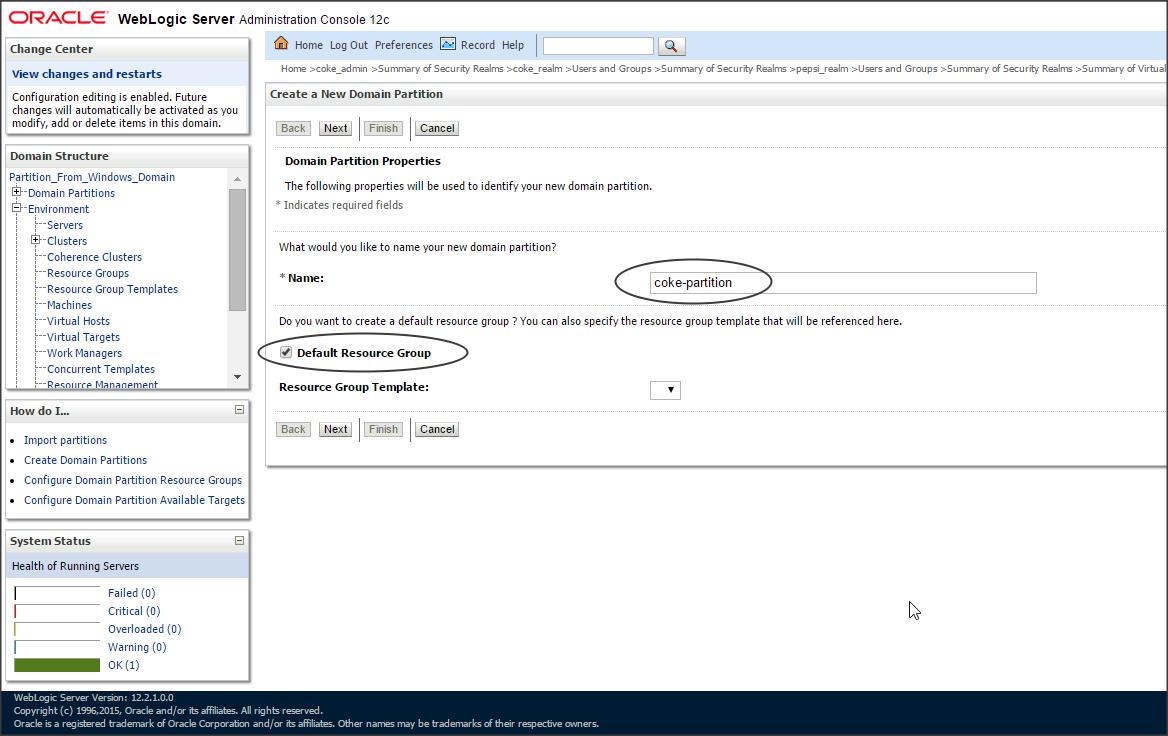Open the Home toolbar link
This screenshot has height=736, width=1168.
pyautogui.click(x=308, y=45)
